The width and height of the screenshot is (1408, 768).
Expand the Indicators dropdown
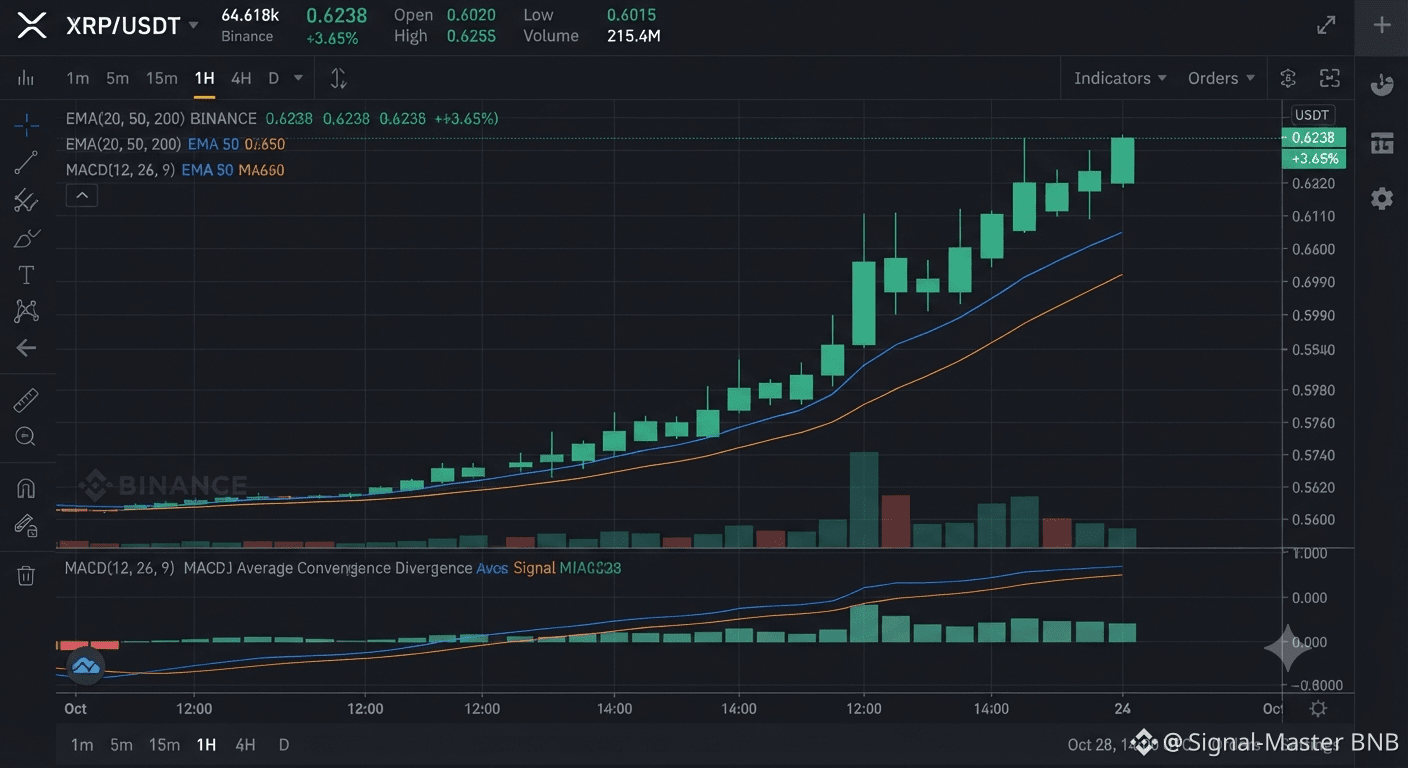pyautogui.click(x=1120, y=78)
